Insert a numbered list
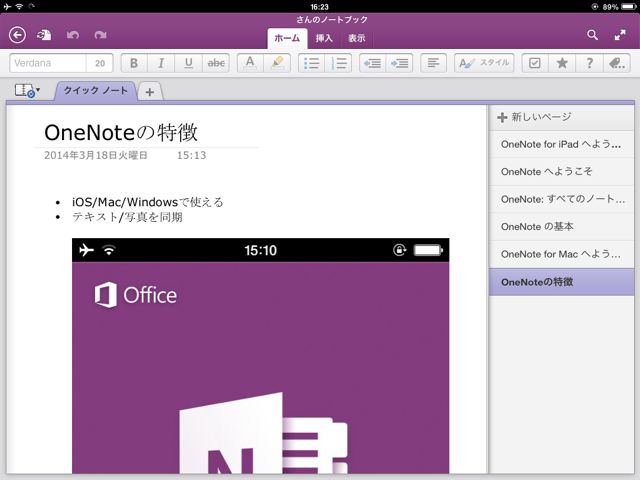 338,63
